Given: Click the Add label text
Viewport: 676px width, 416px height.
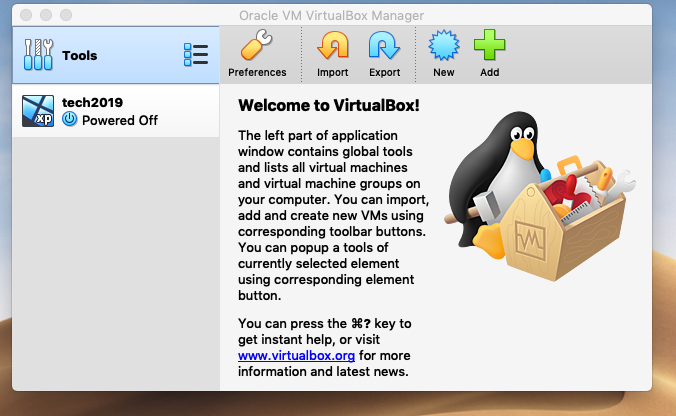Looking at the screenshot, I should pyautogui.click(x=490, y=72).
